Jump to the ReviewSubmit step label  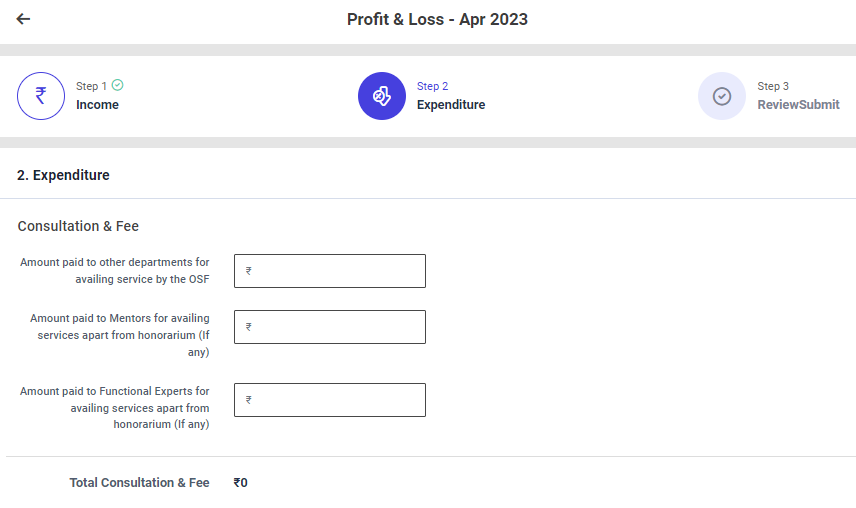(798, 105)
